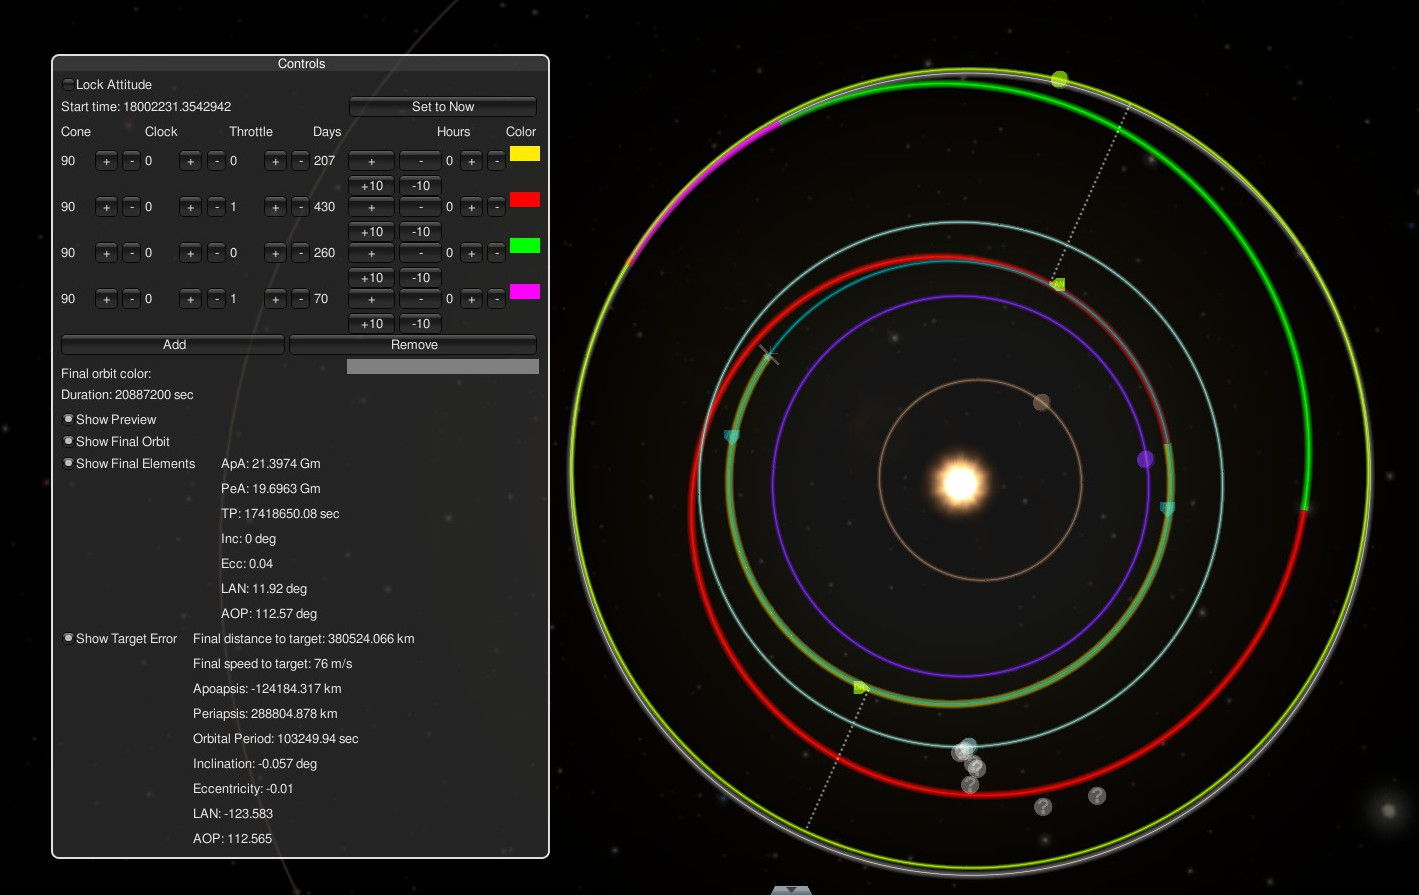Add 10 days to the yellow segment
This screenshot has width=1419, height=895.
(371, 185)
